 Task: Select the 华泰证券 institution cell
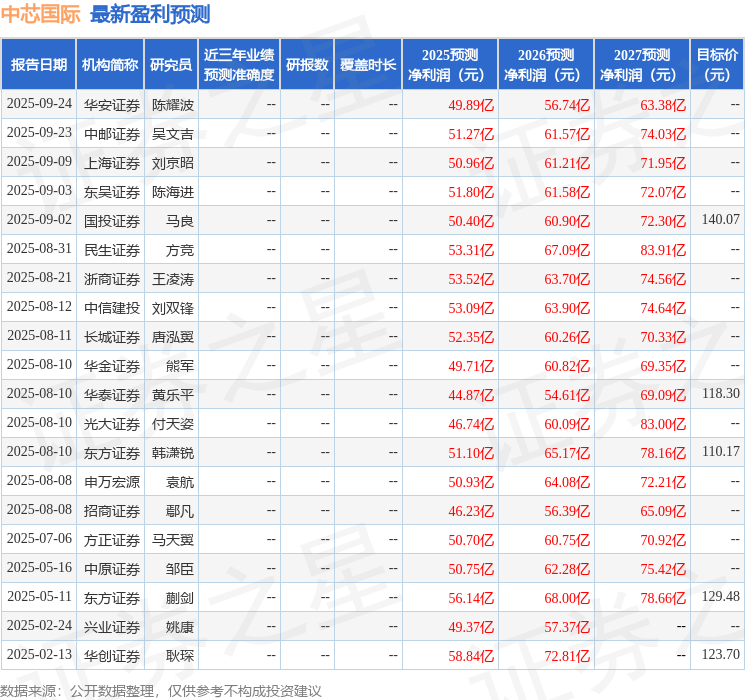(112, 395)
